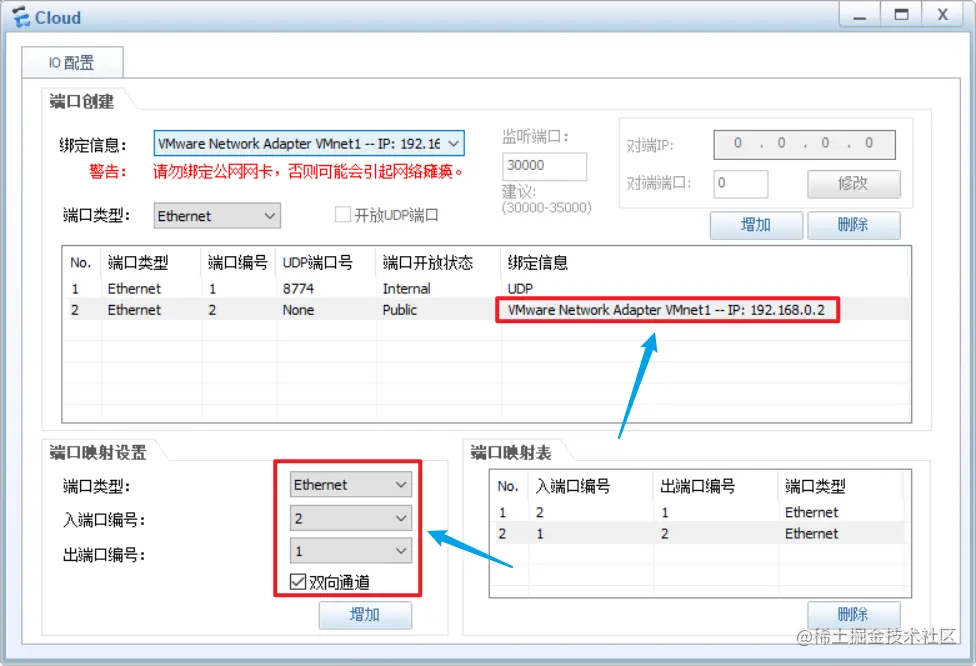976x666 pixels.
Task: Toggle the 双向通道 checkbox
Action: coord(298,582)
